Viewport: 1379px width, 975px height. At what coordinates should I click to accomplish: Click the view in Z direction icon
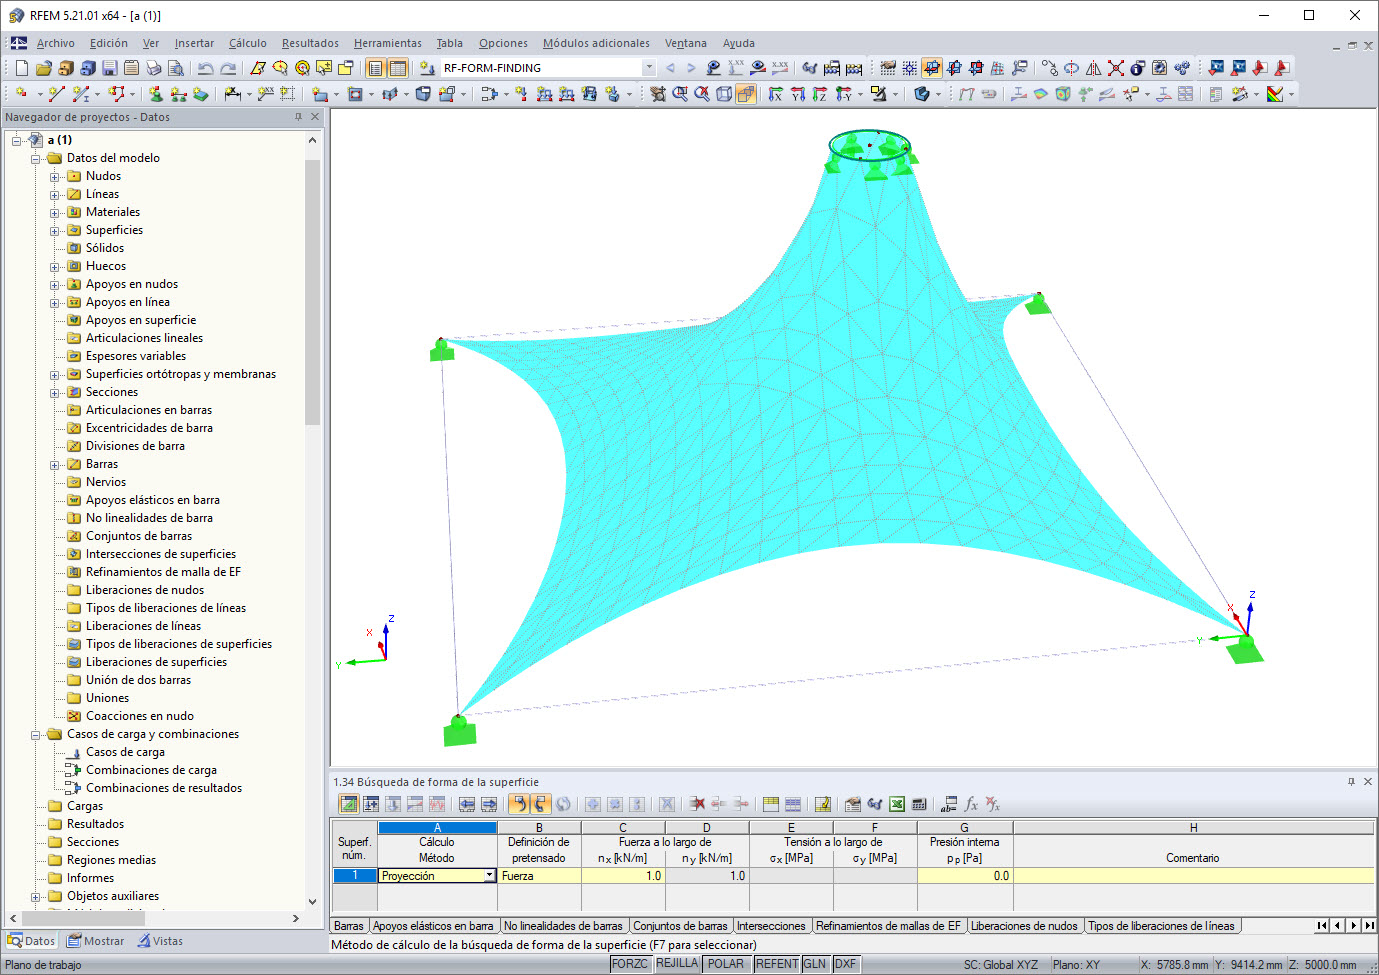[820, 94]
